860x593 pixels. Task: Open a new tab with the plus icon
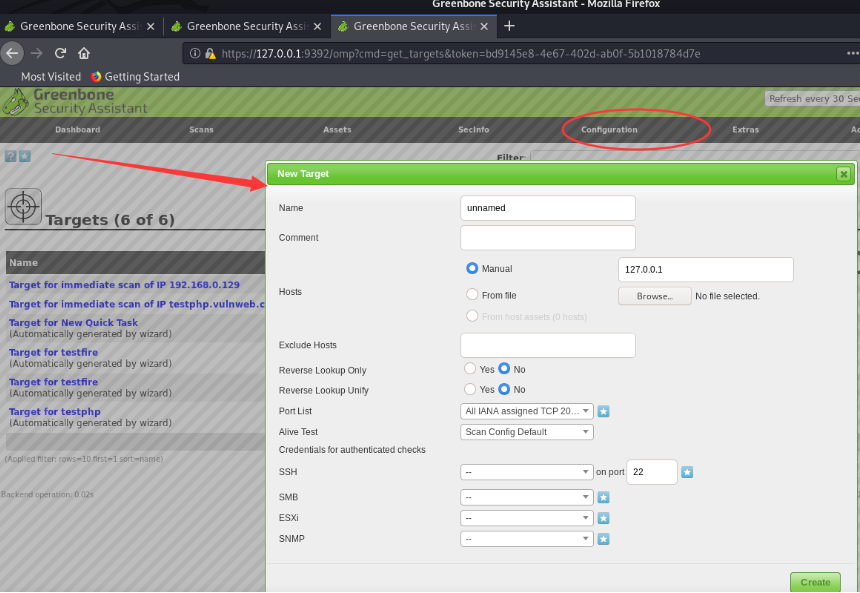click(x=509, y=26)
